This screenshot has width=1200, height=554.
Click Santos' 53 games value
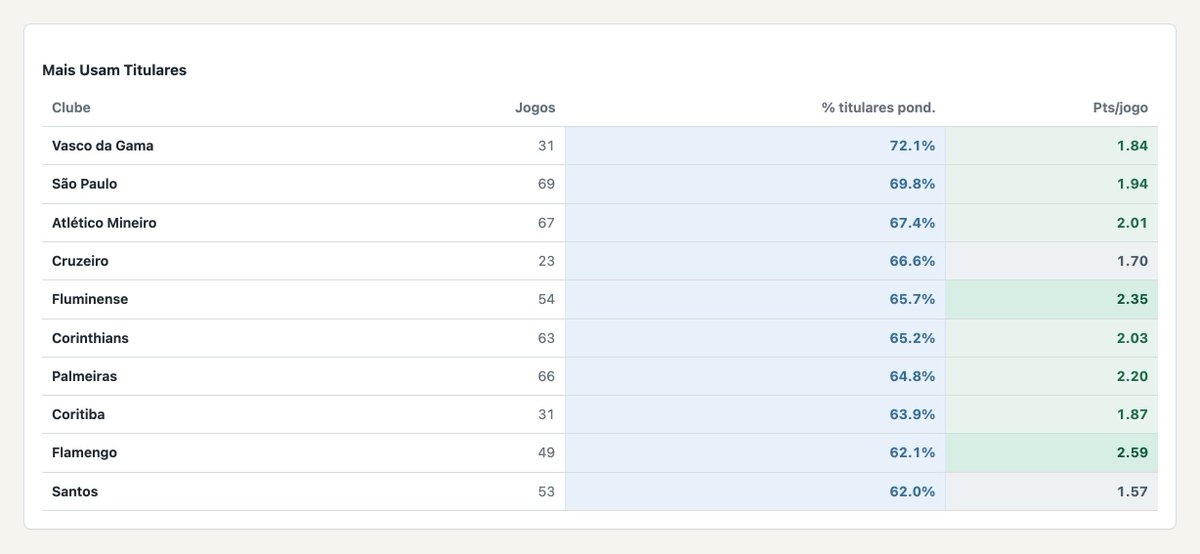tap(546, 491)
